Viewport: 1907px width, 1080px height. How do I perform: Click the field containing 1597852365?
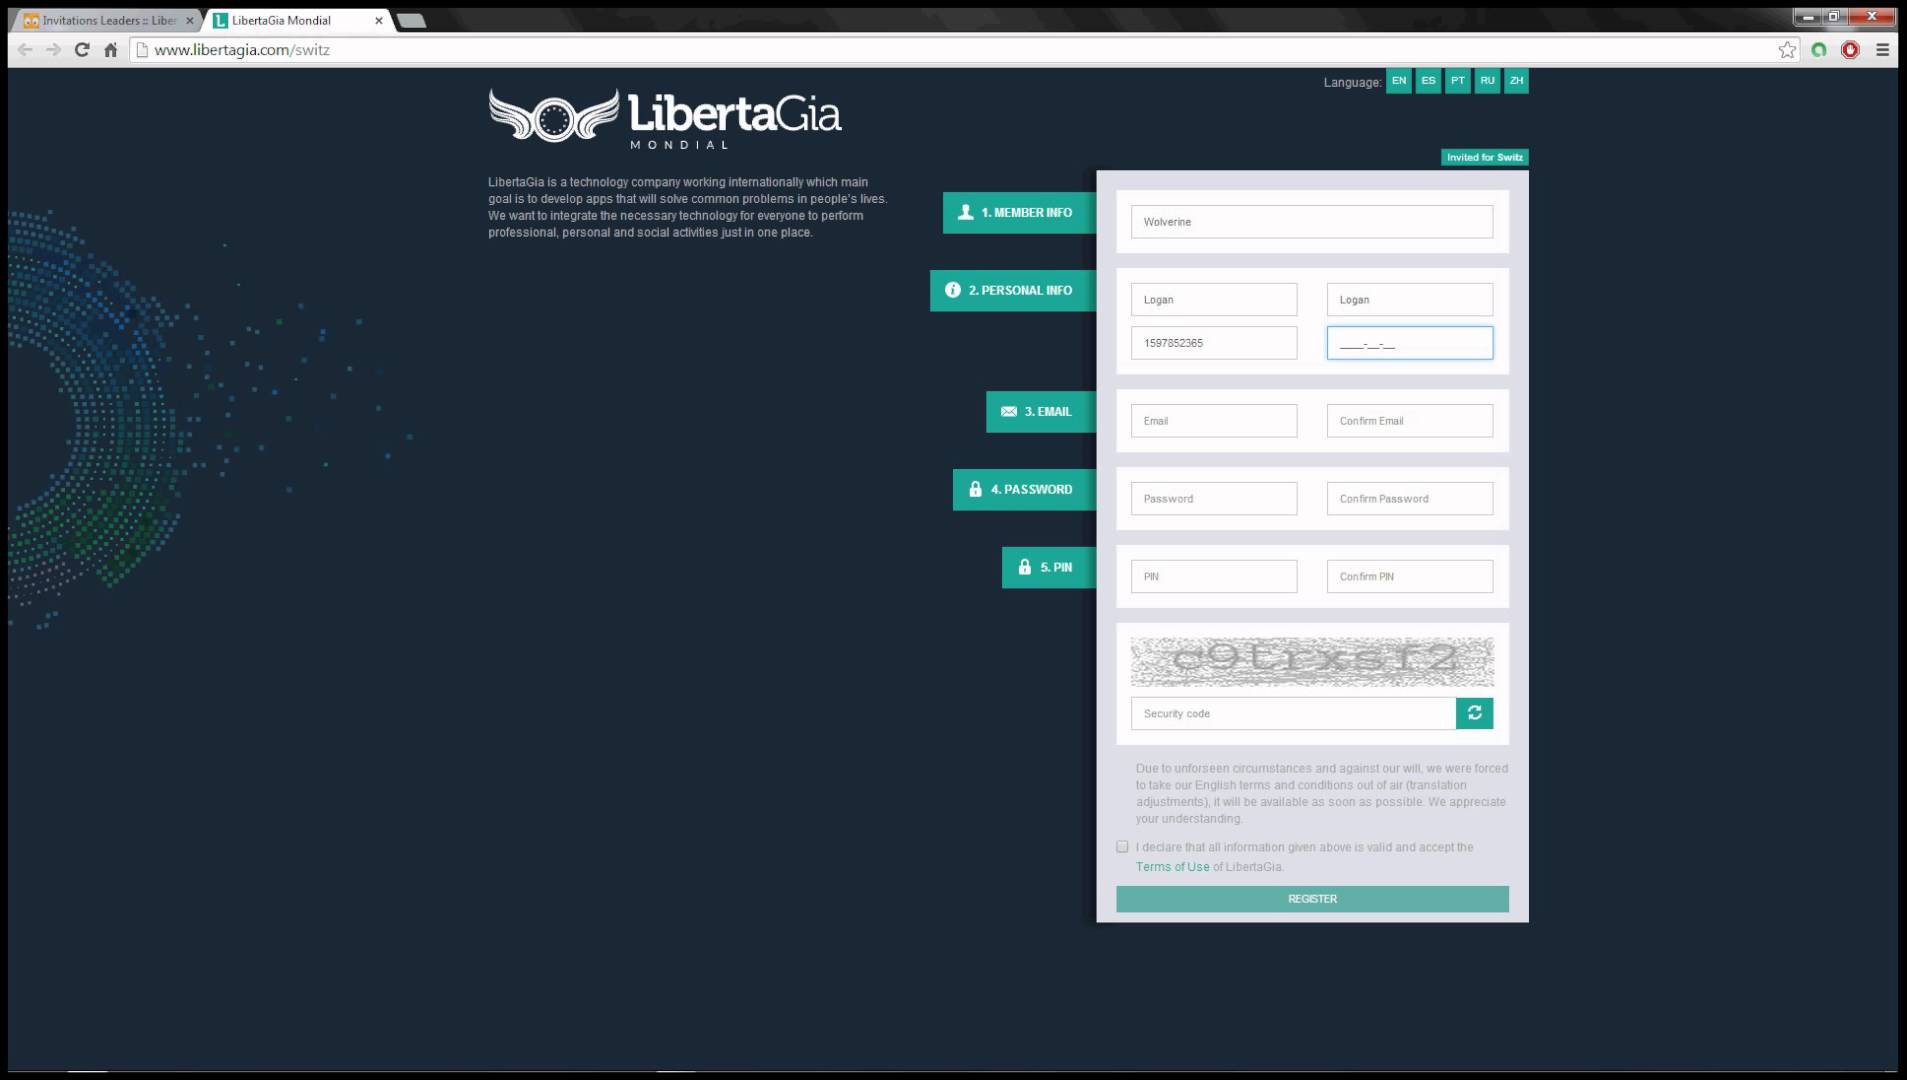tap(1214, 343)
